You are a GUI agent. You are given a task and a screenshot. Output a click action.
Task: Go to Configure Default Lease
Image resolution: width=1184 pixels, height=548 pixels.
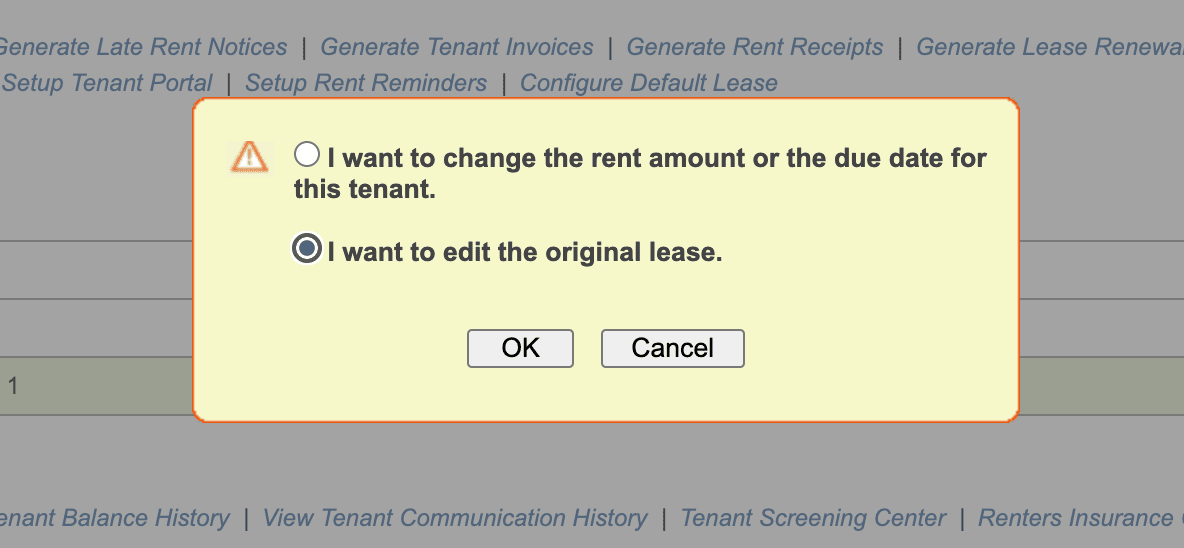pos(649,83)
